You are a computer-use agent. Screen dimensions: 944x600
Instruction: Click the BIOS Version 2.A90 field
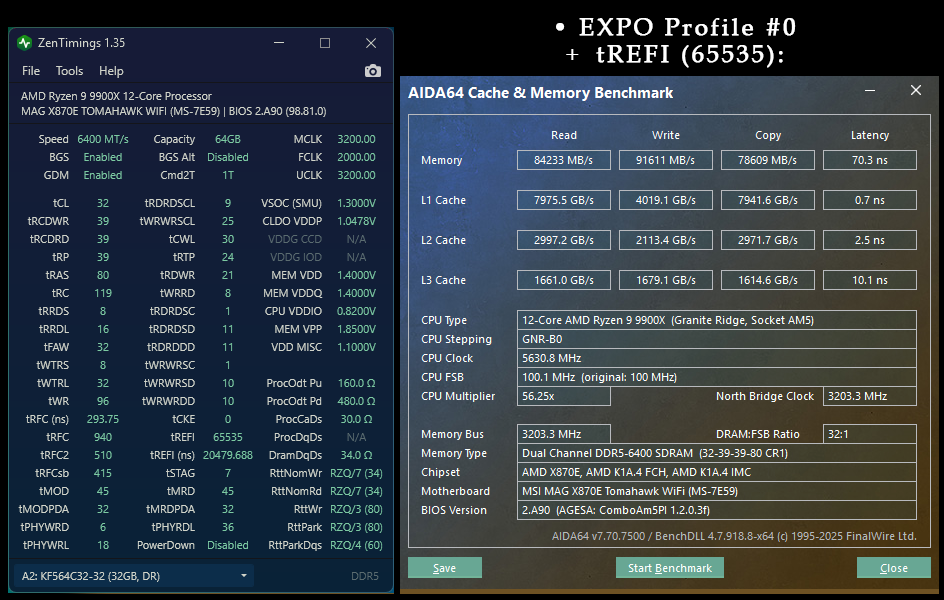point(716,510)
